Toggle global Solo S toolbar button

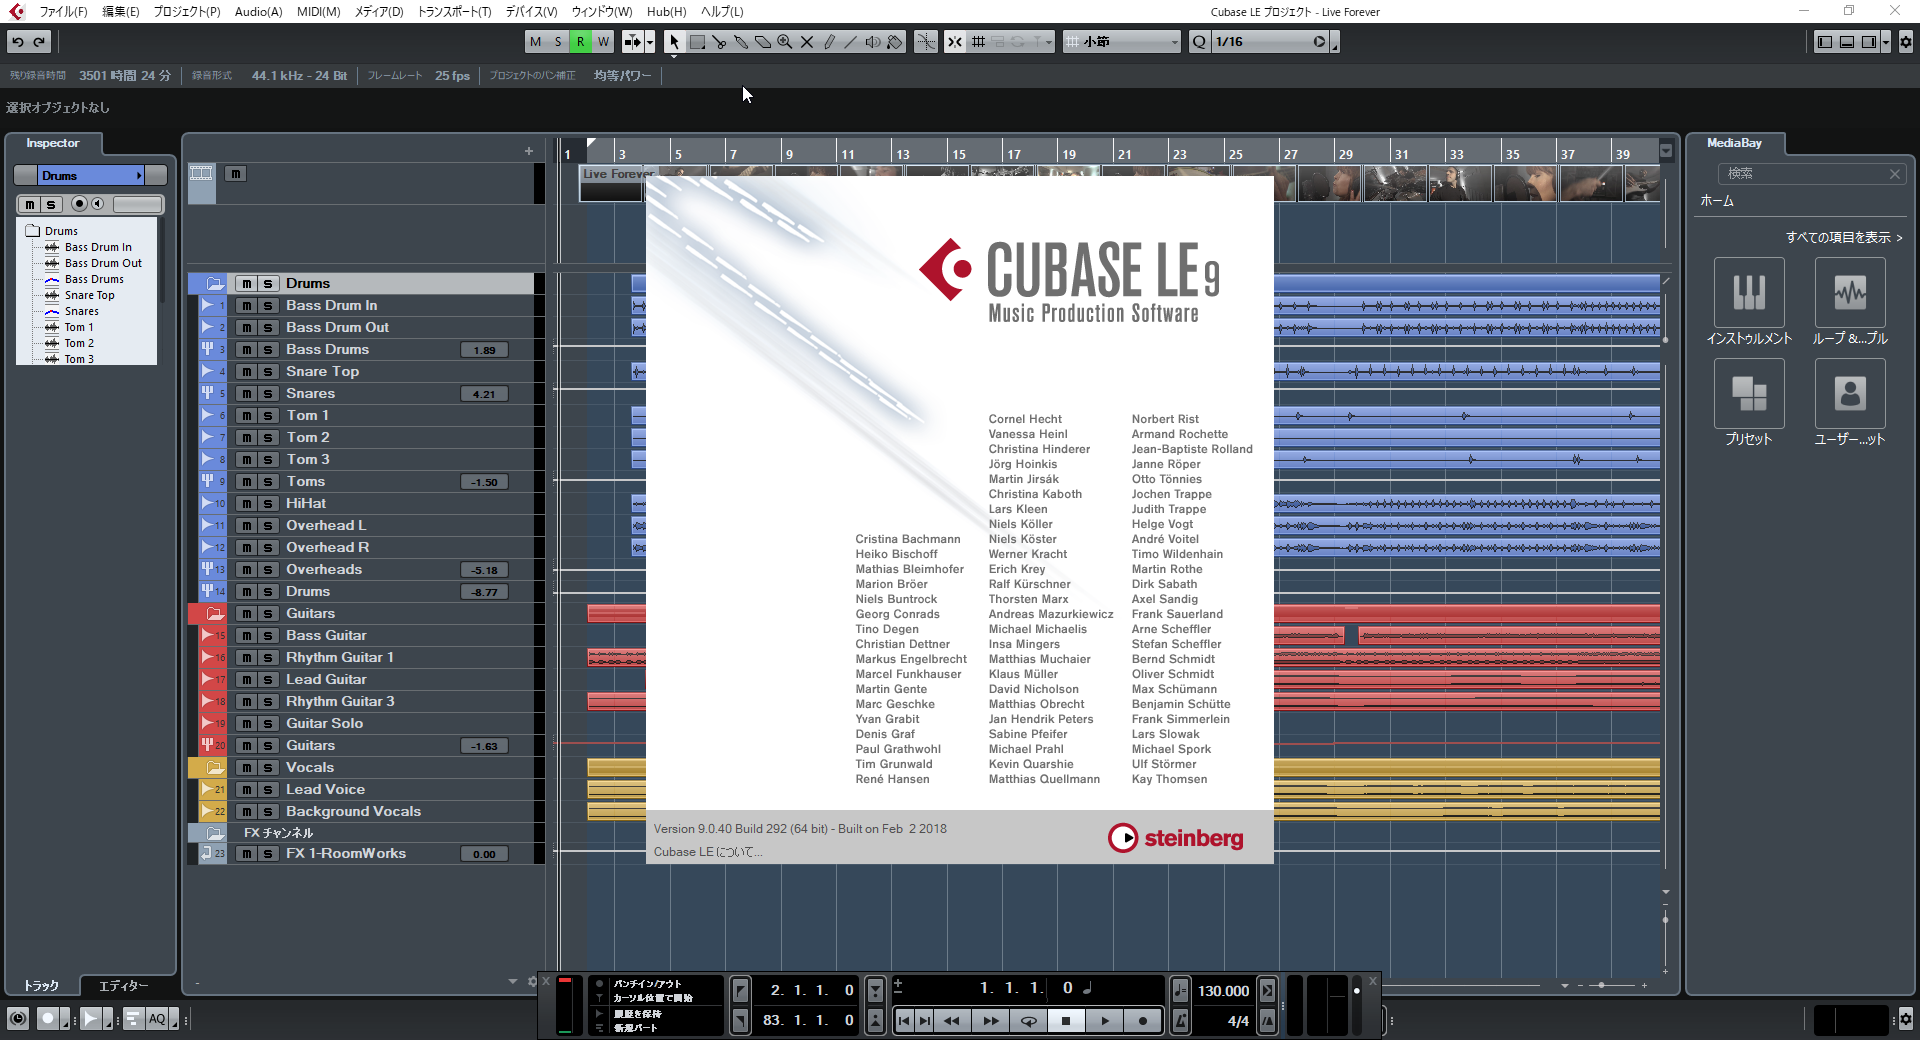coord(558,42)
